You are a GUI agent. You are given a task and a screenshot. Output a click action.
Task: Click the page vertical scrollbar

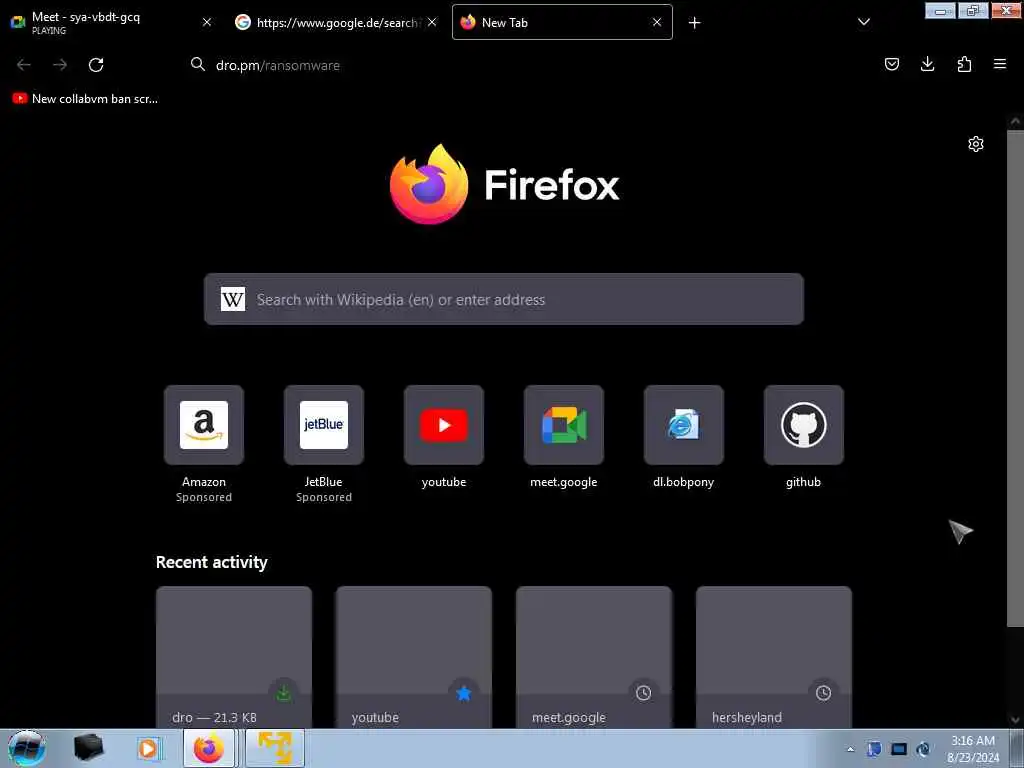pyautogui.click(x=1015, y=379)
